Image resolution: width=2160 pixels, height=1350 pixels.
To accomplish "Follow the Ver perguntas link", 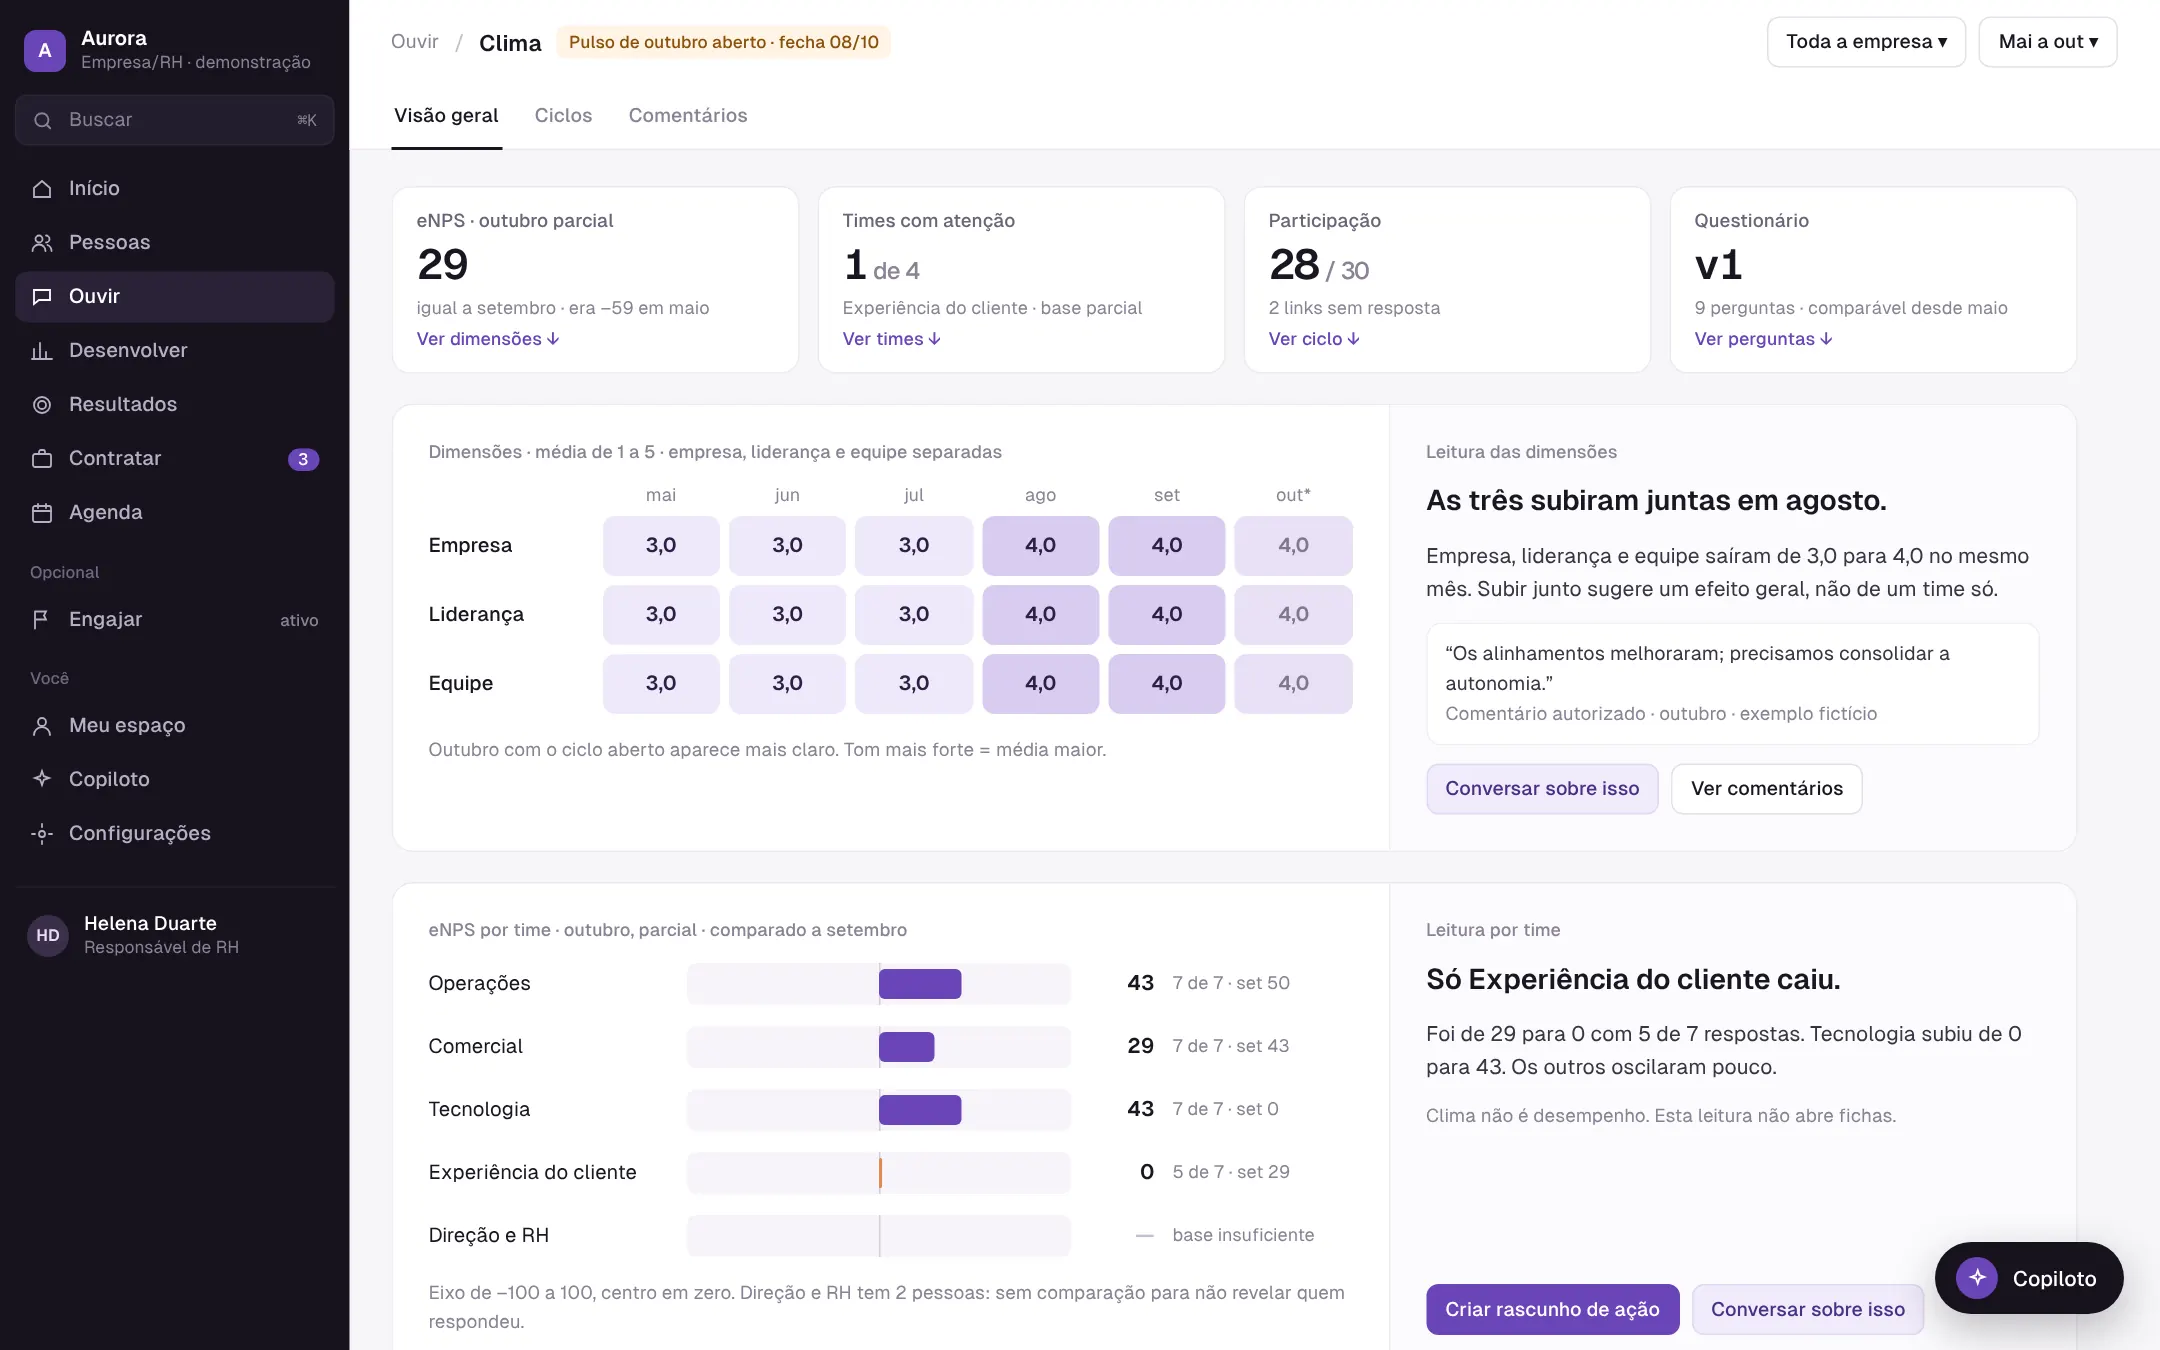I will (x=1763, y=339).
